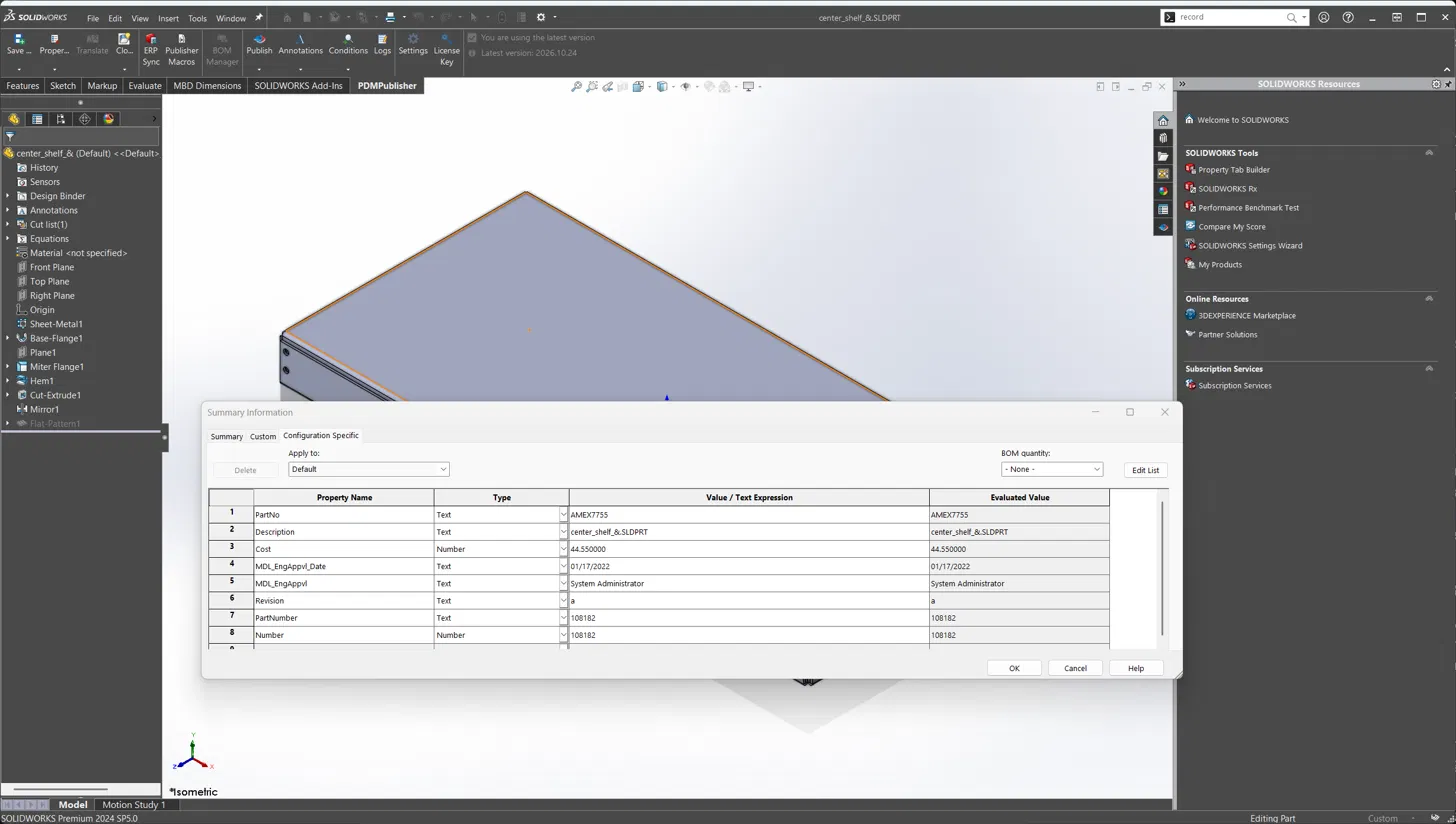This screenshot has width=1456, height=824.
Task: Click the search commands input field
Action: click(x=1229, y=17)
